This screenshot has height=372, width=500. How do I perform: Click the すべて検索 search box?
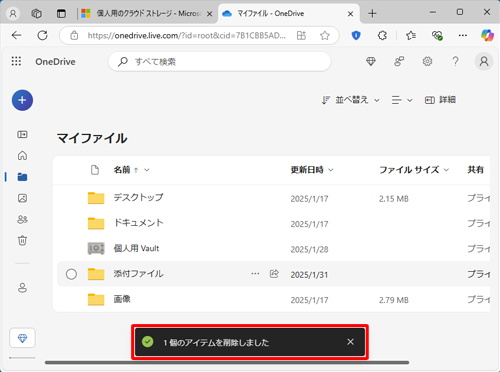click(x=220, y=62)
